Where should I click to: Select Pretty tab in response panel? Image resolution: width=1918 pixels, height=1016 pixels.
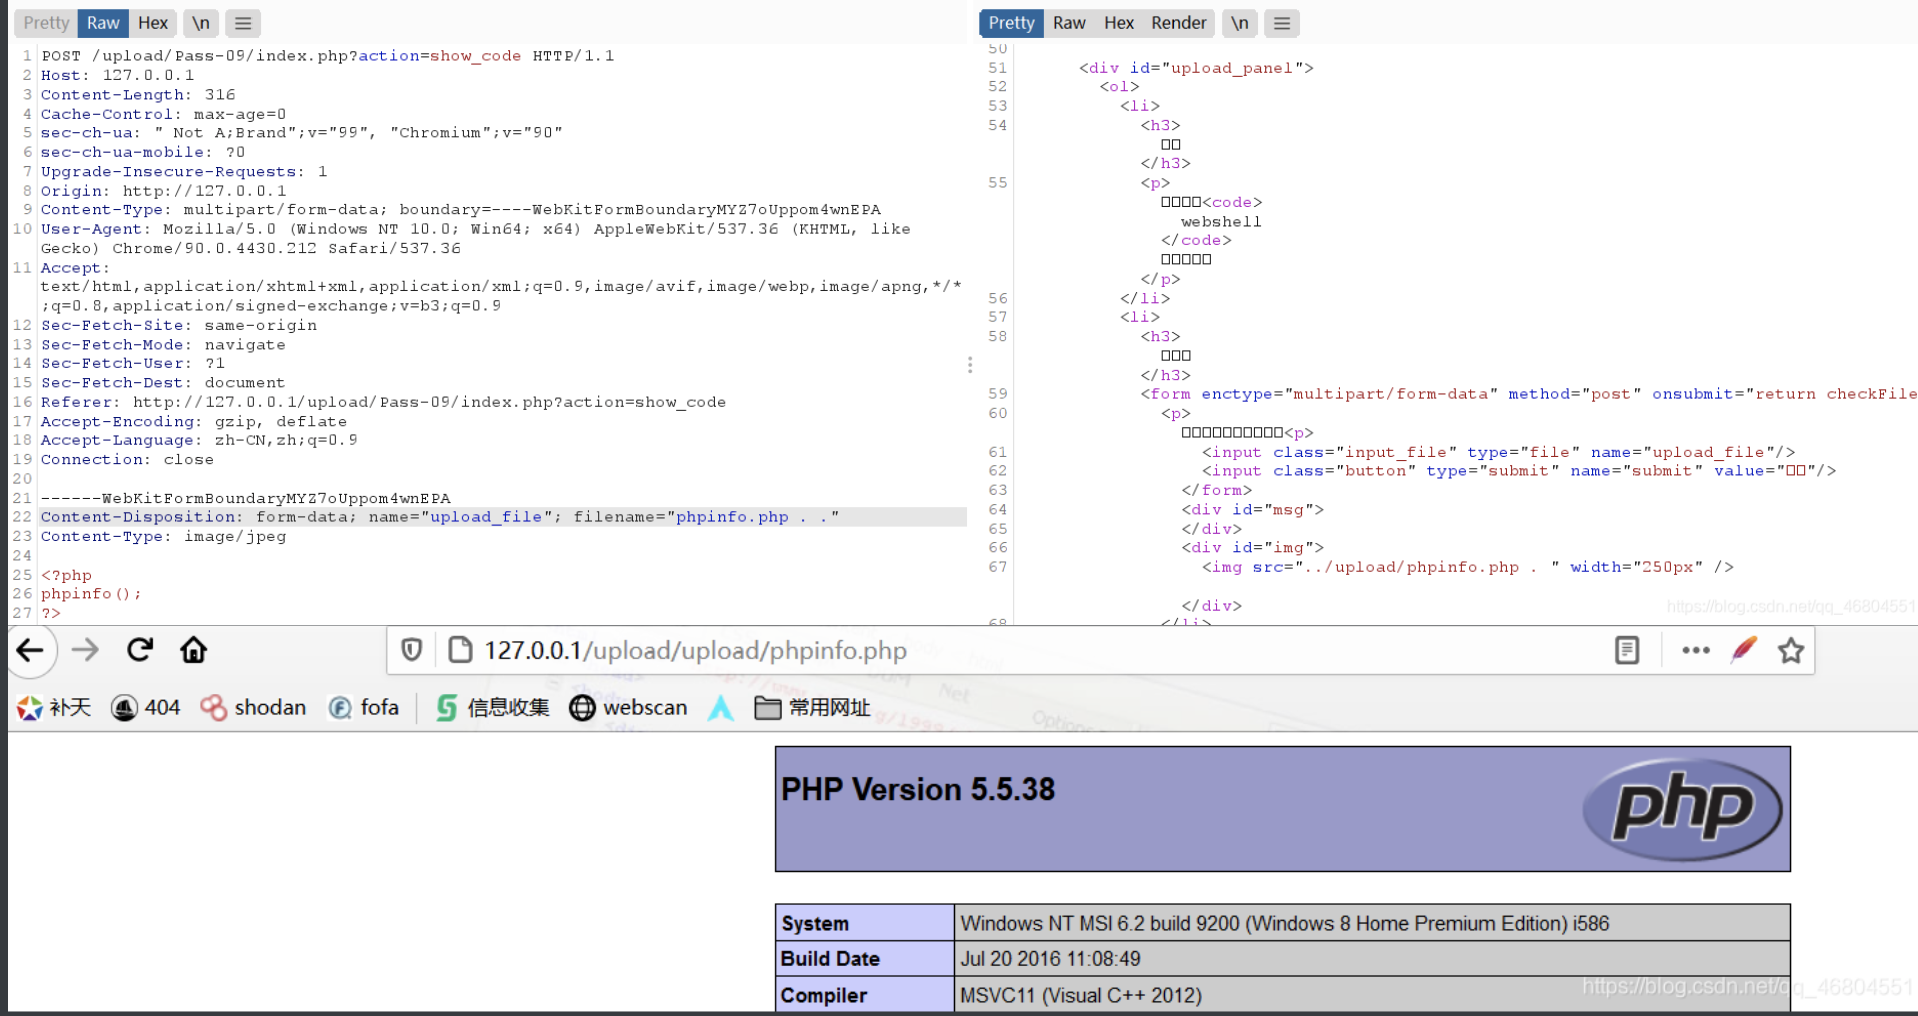tap(1011, 23)
